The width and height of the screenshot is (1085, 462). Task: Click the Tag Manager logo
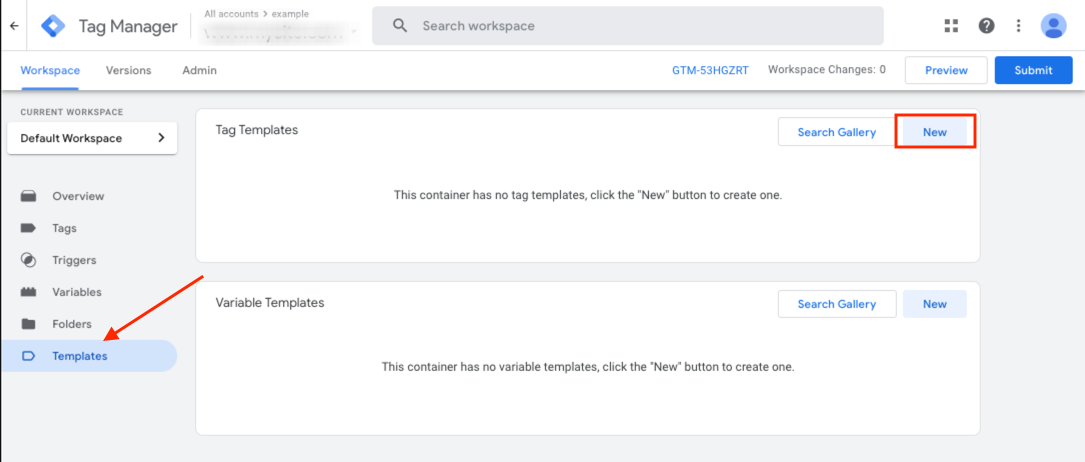tap(53, 26)
